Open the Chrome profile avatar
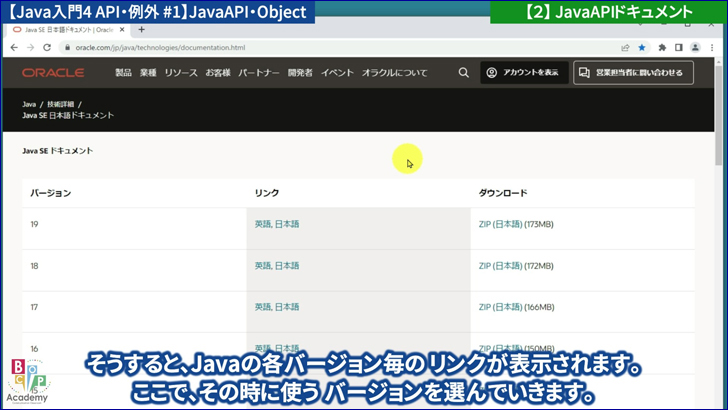 coord(695,47)
